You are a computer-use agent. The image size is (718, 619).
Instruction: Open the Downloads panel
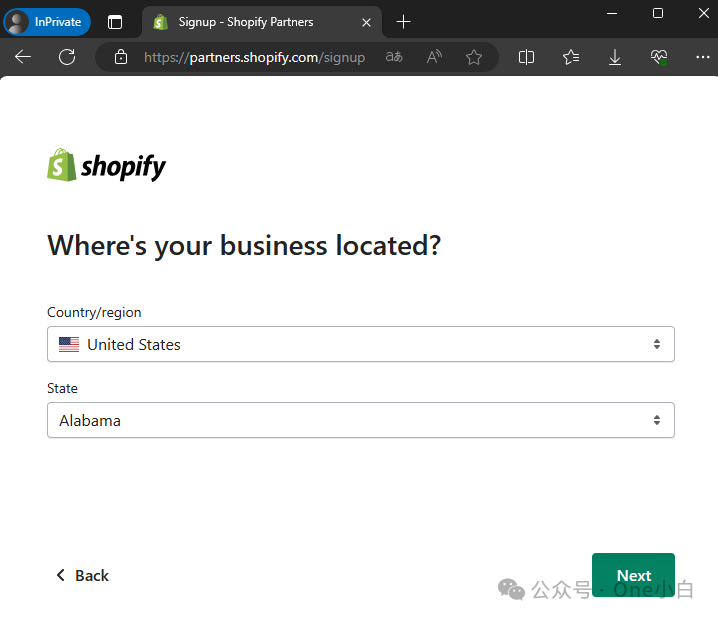615,57
